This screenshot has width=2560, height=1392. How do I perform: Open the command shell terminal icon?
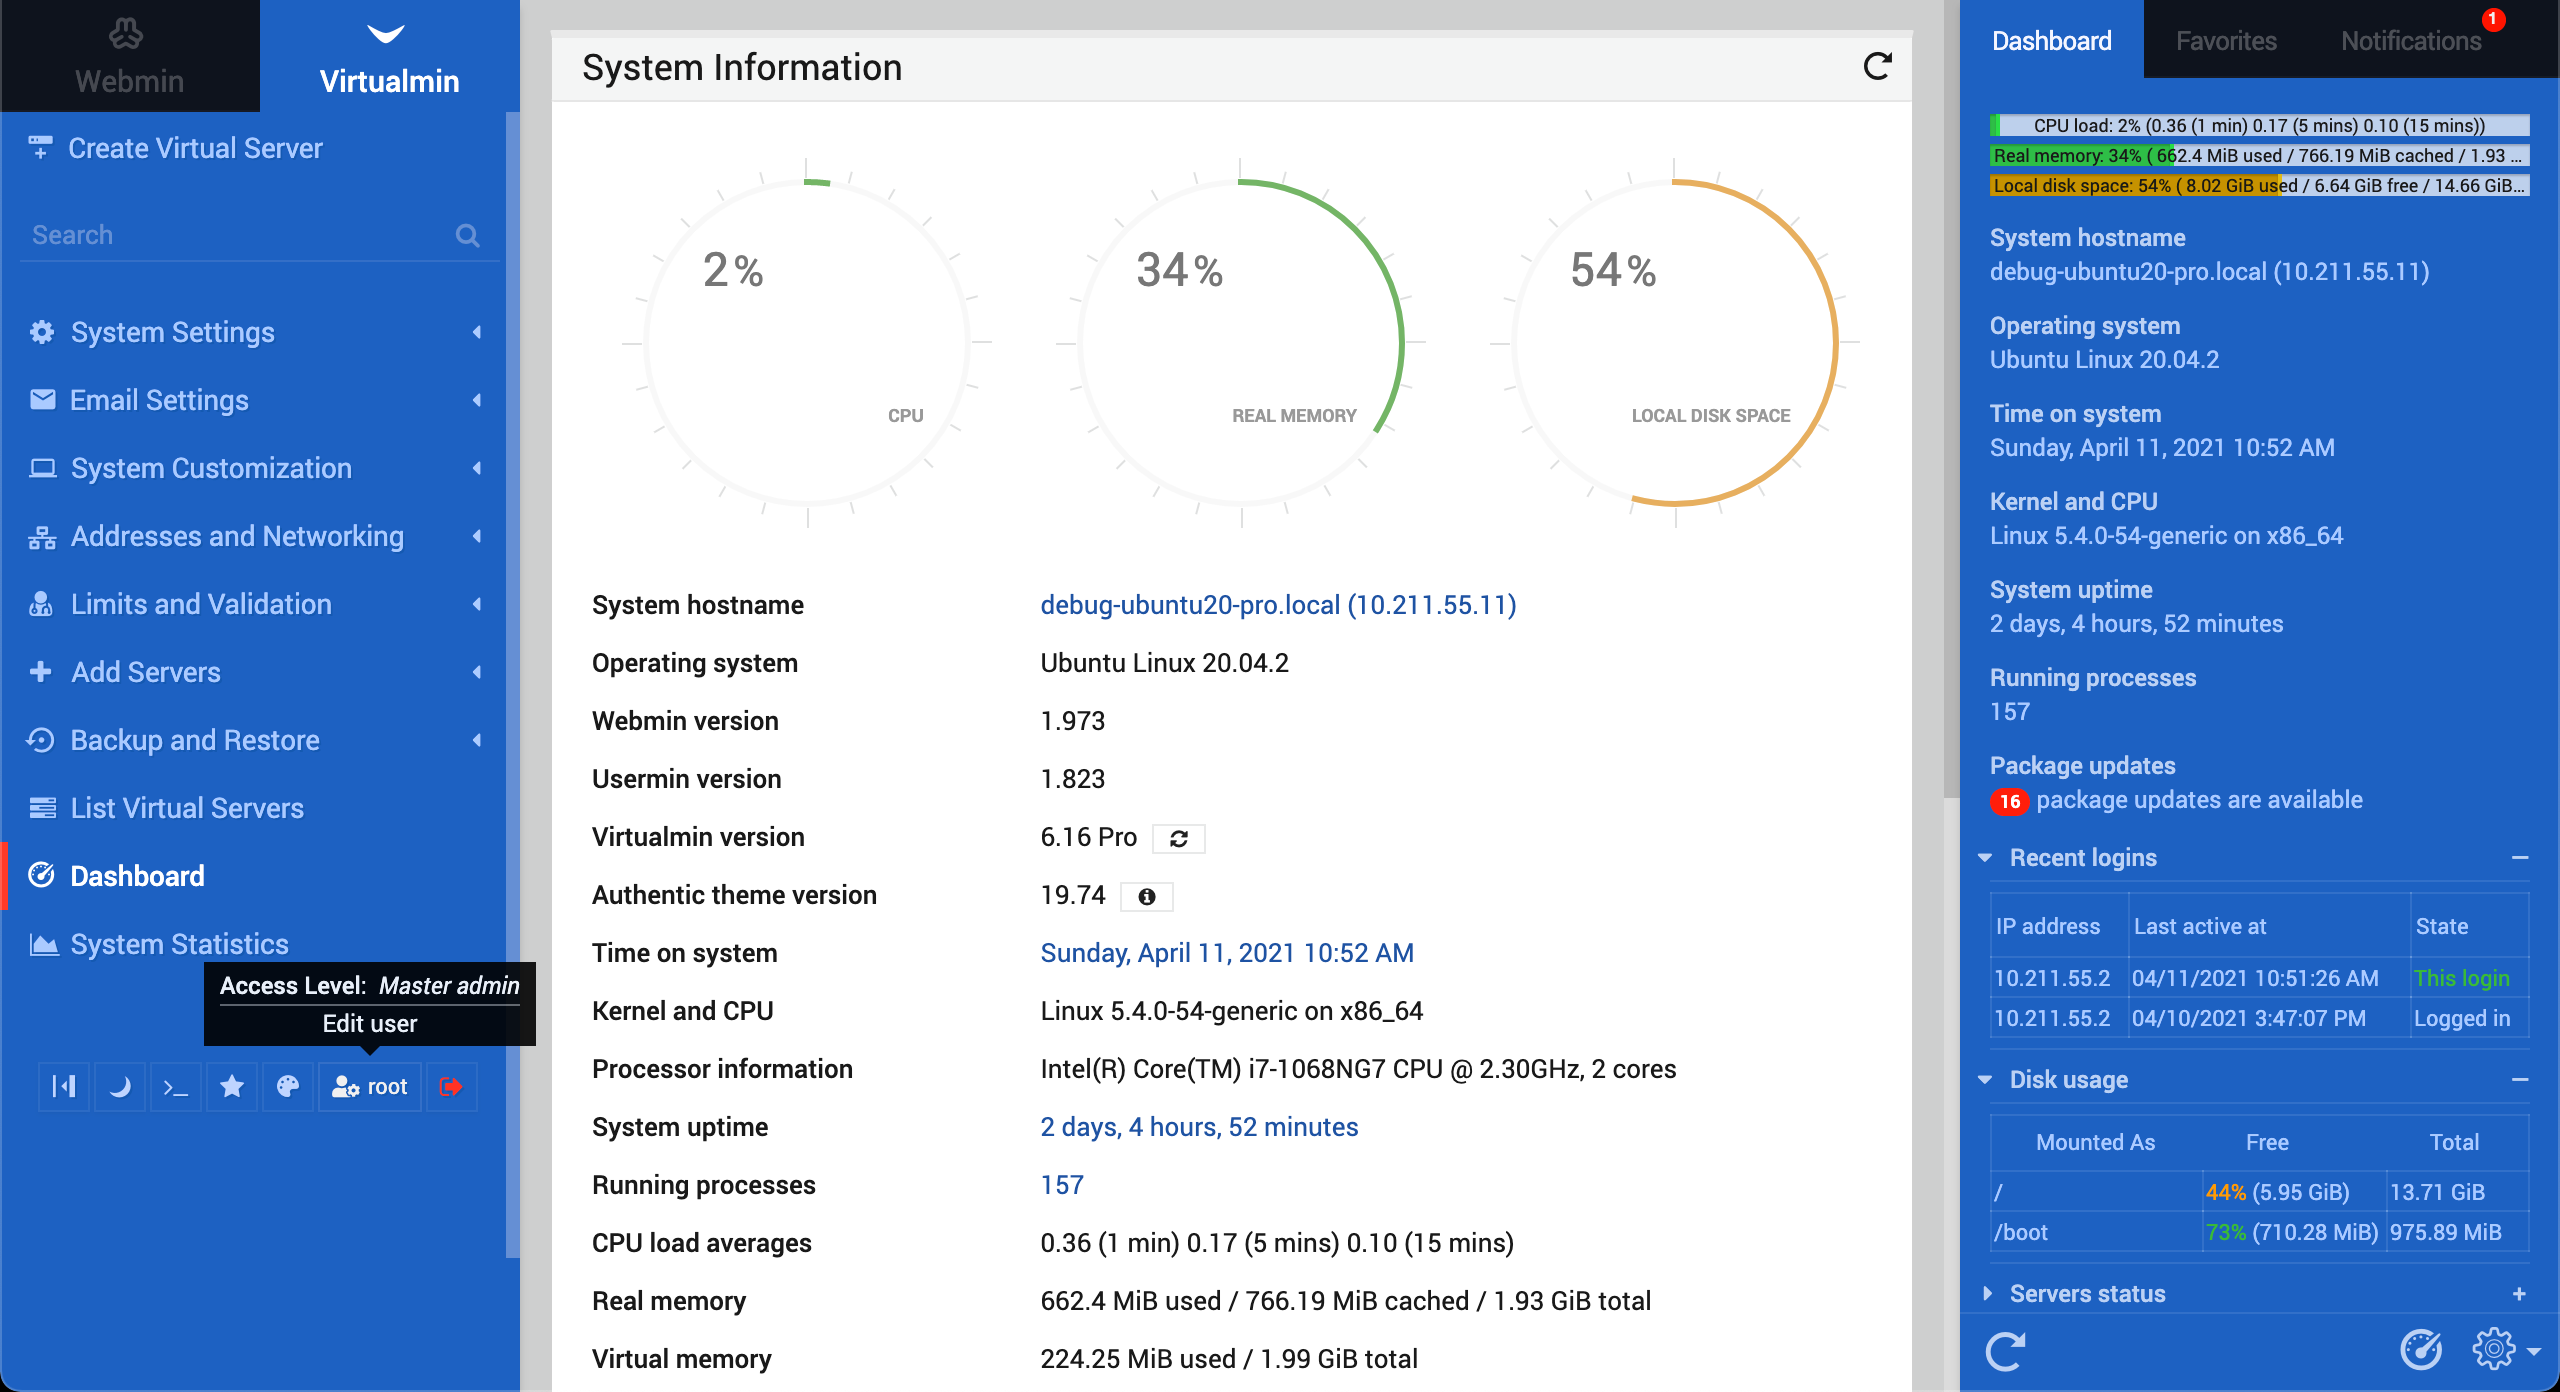[x=176, y=1087]
